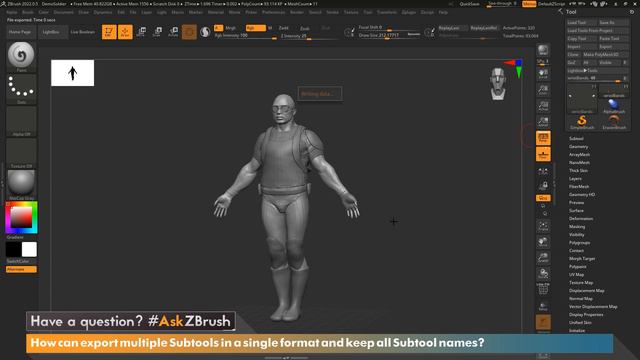Click the Export button in Tool palette
The image size is (640, 360).
613,47
